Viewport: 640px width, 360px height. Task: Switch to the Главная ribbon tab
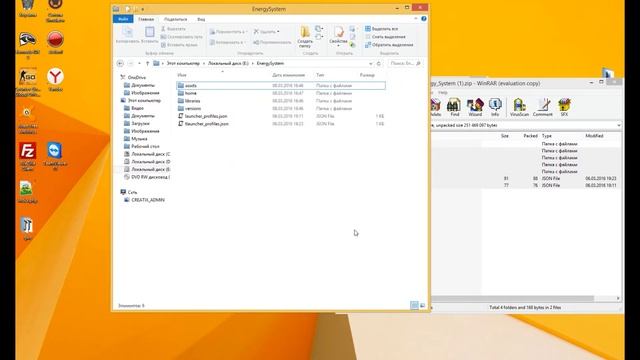click(146, 19)
